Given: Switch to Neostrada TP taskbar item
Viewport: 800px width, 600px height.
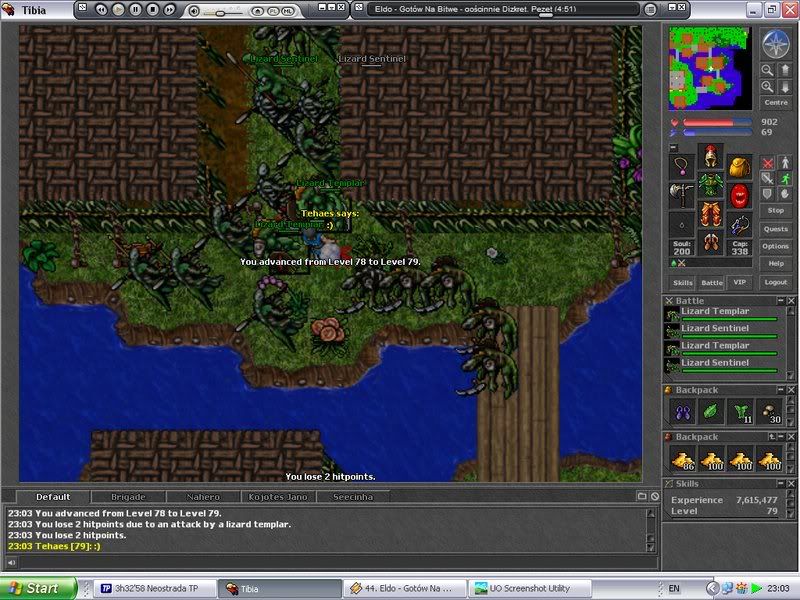Looking at the screenshot, I should [x=155, y=588].
